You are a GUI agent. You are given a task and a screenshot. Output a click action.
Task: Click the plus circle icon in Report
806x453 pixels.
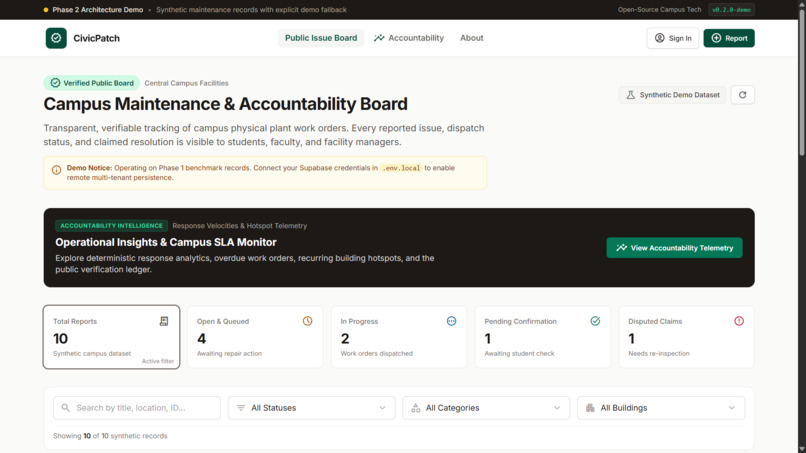click(x=716, y=38)
